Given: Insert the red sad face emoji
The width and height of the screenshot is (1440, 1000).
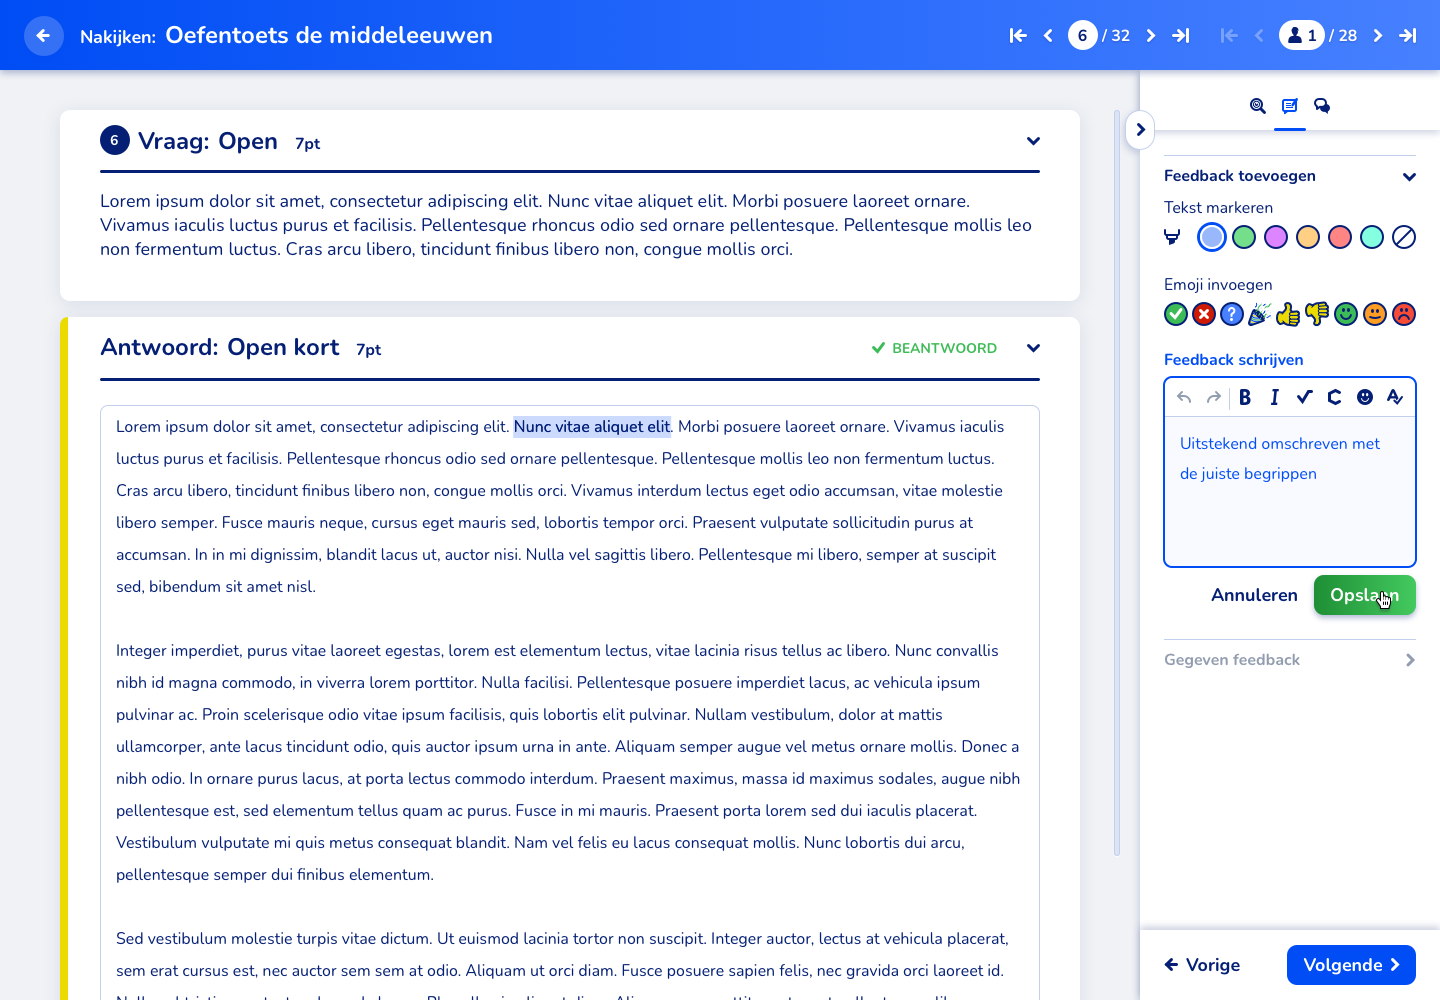Looking at the screenshot, I should click(1404, 314).
